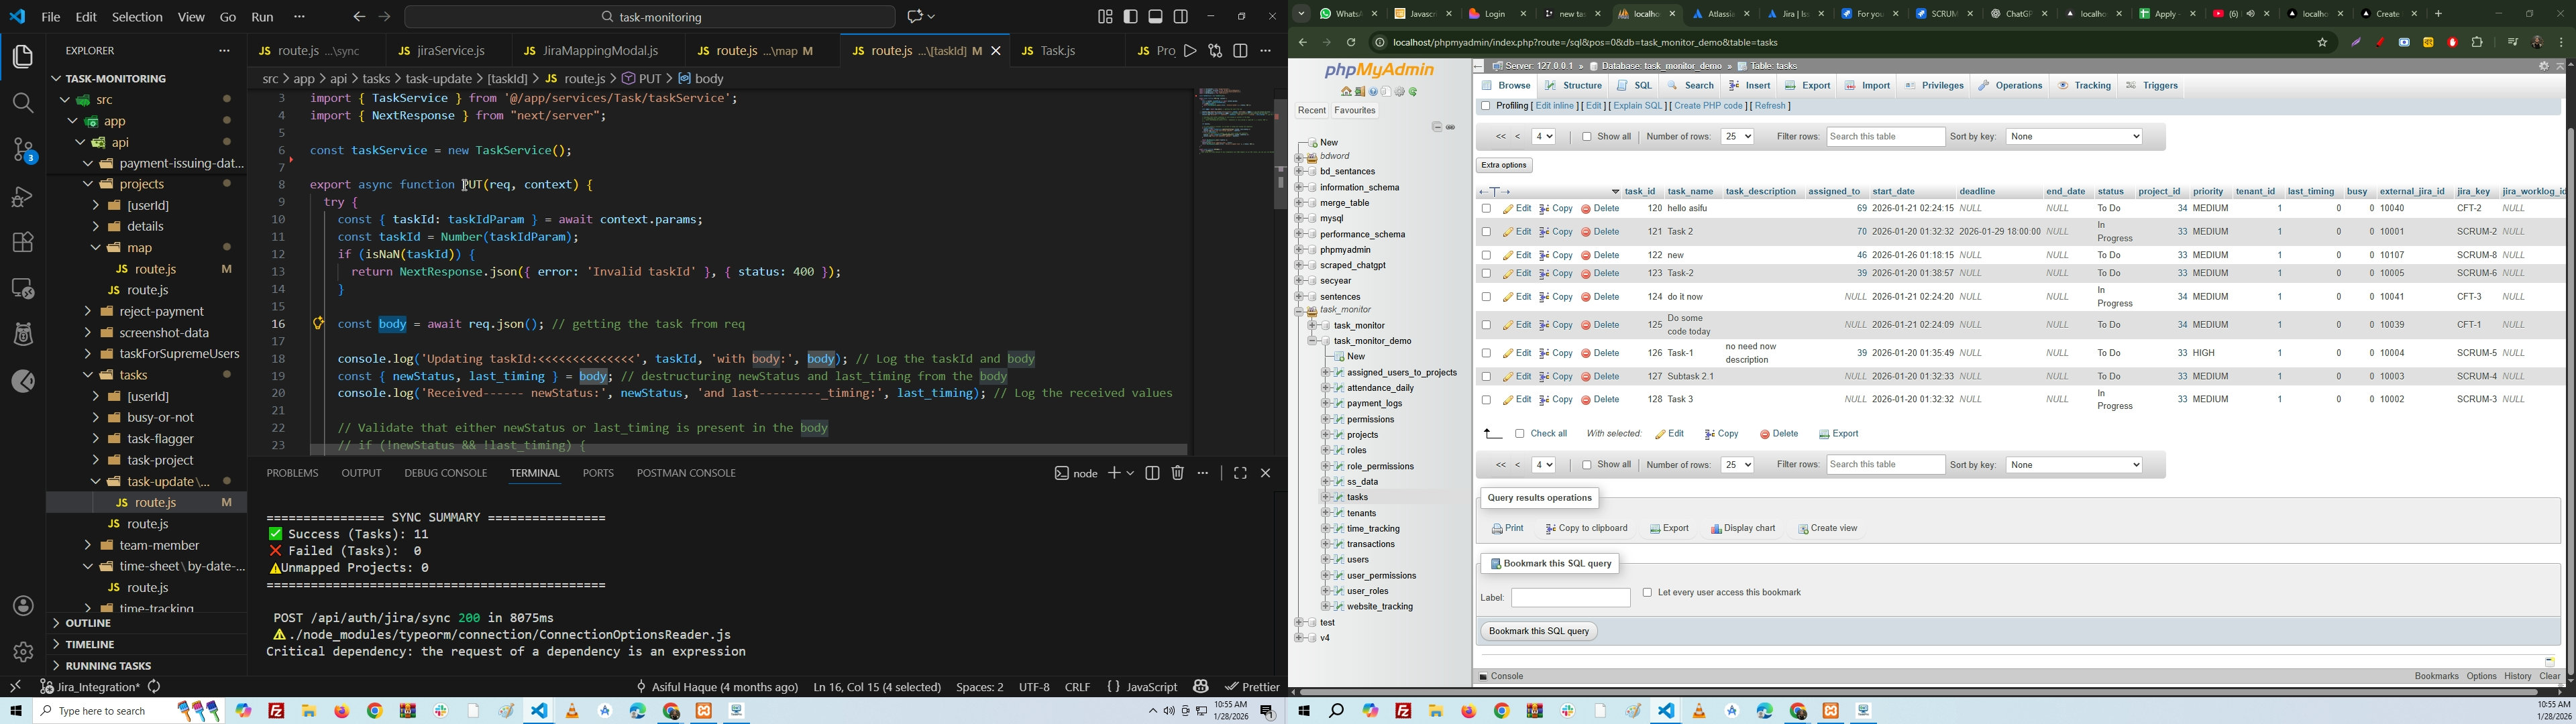Open the upper Sort by key dropdown
2576x724 pixels.
(x=2073, y=137)
